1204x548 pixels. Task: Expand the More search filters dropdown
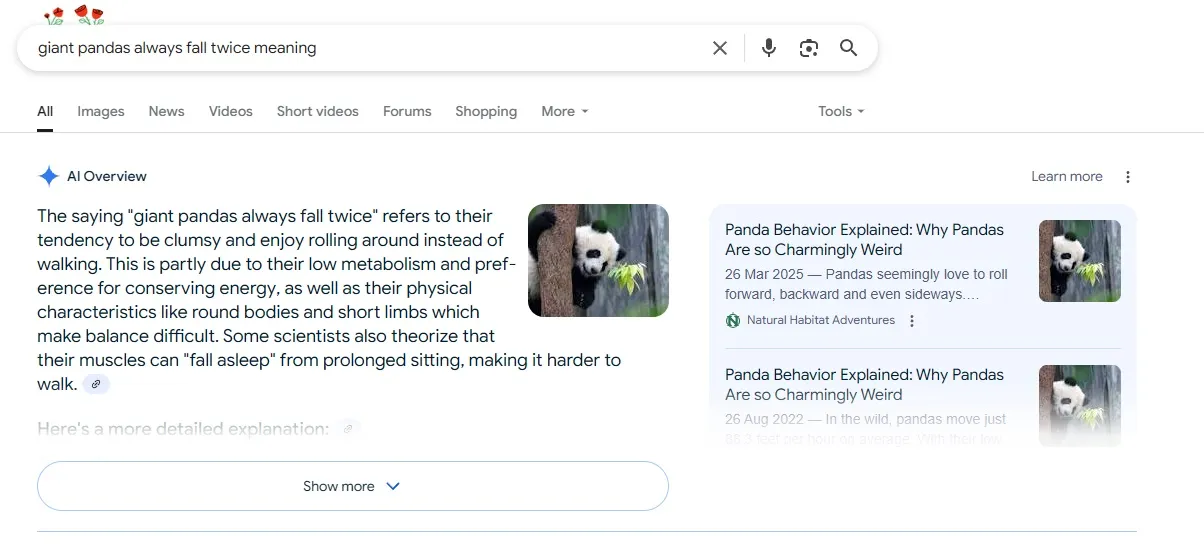click(565, 112)
